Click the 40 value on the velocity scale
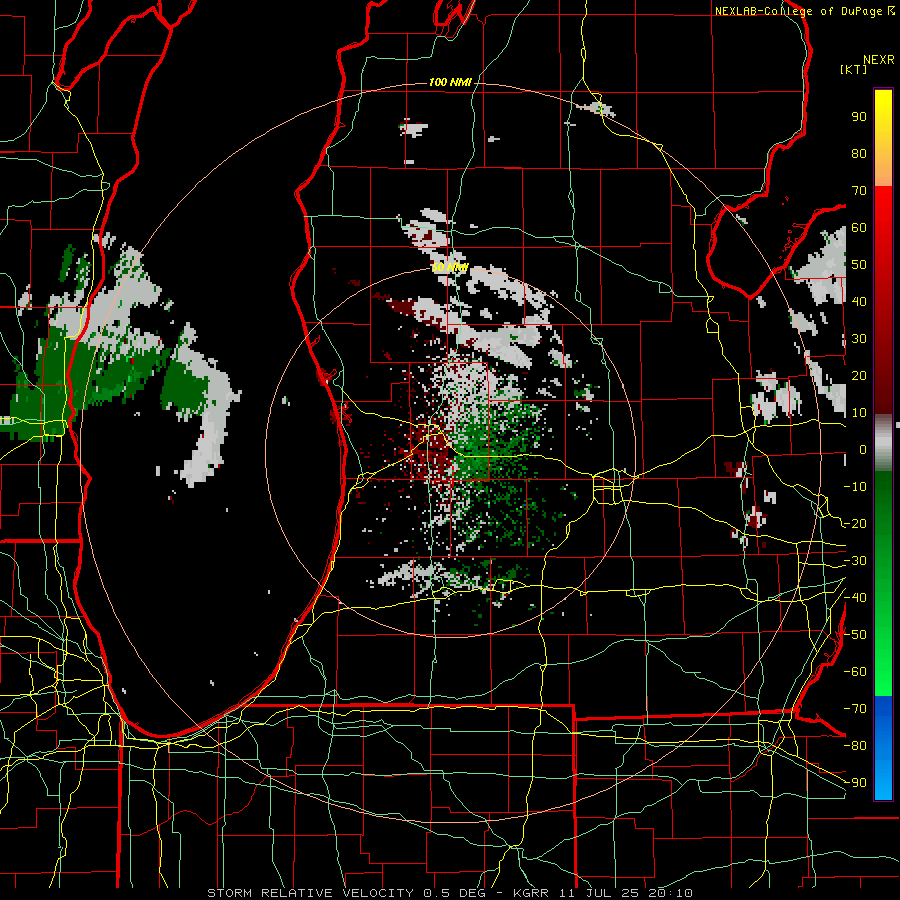 (x=859, y=302)
